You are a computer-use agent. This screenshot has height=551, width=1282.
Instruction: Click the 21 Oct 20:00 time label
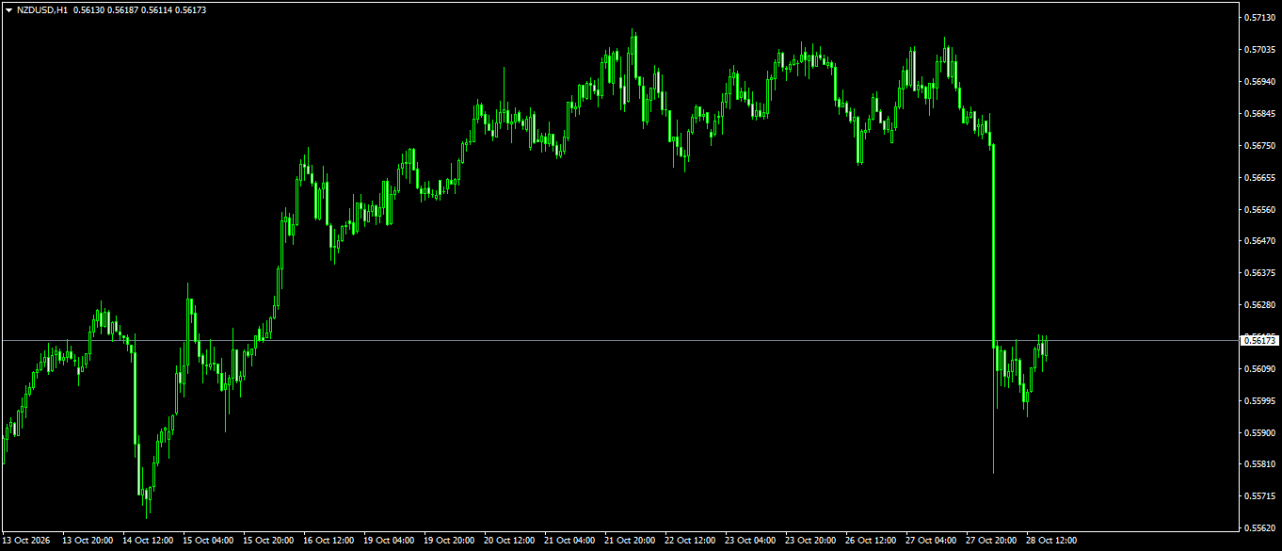coord(630,541)
